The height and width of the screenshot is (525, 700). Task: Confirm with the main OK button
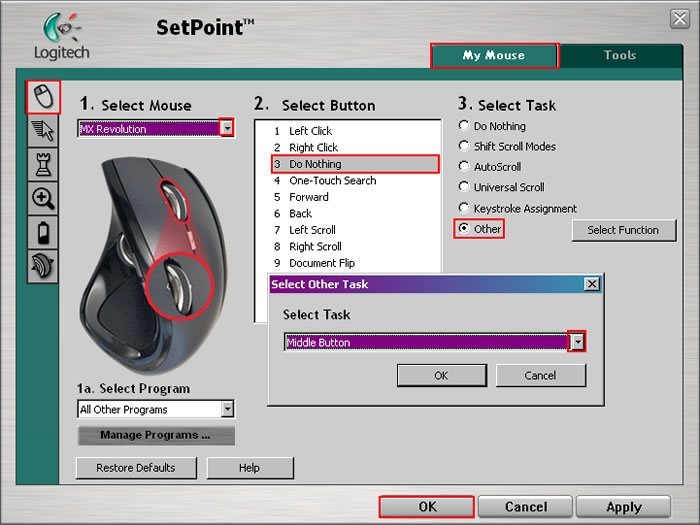tap(427, 507)
